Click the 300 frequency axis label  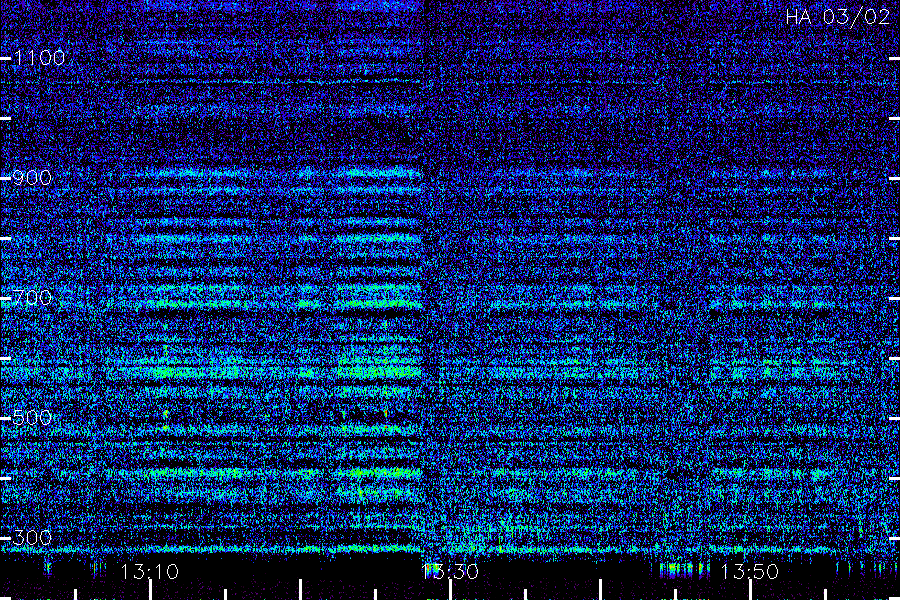(32, 538)
